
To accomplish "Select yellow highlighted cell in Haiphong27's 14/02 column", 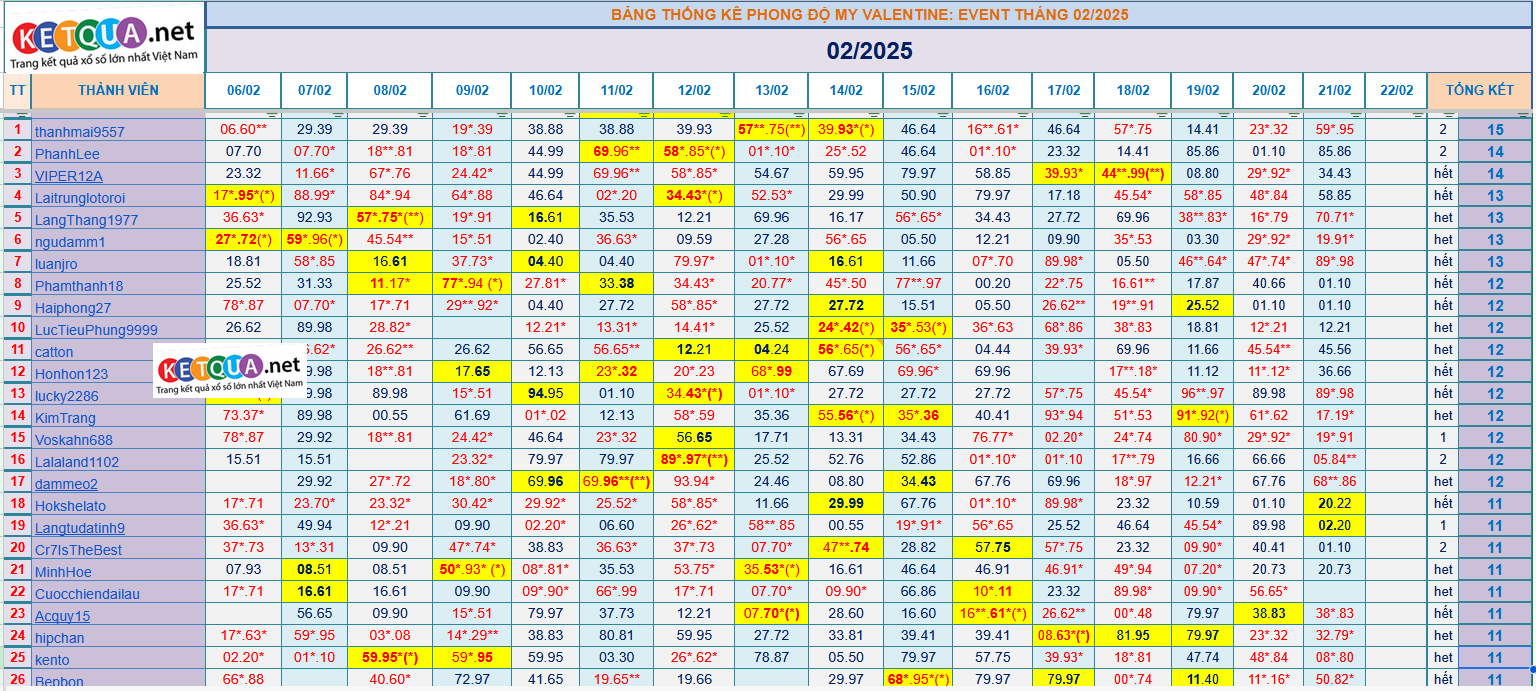I will click(x=845, y=306).
